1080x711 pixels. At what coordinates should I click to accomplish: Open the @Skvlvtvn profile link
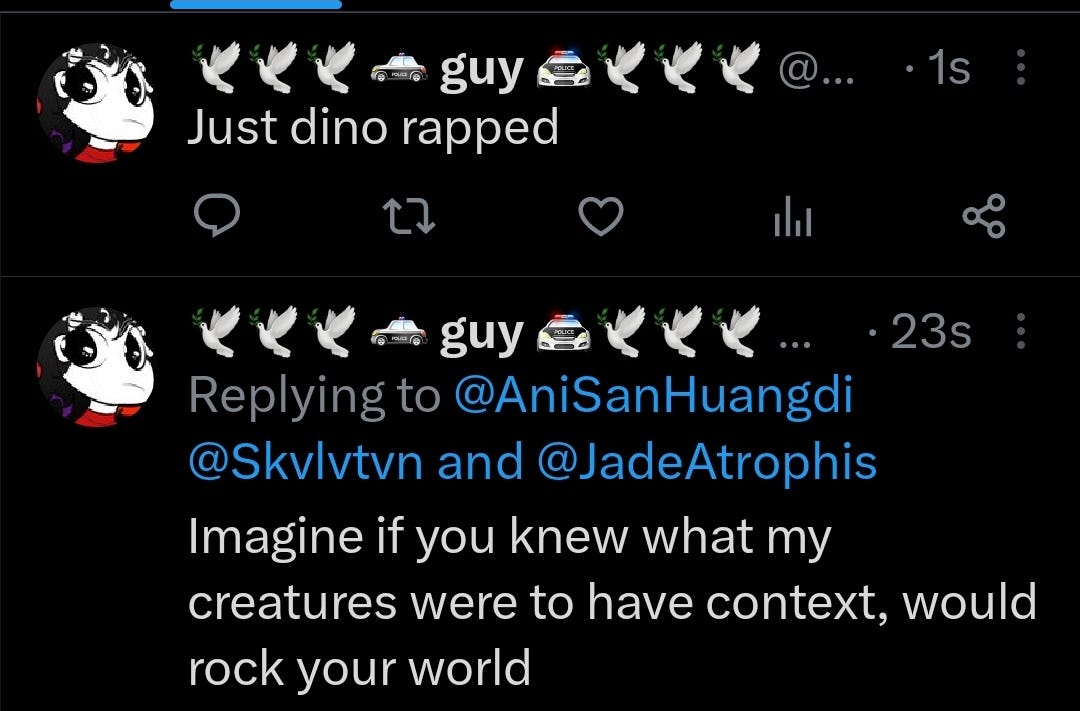305,462
